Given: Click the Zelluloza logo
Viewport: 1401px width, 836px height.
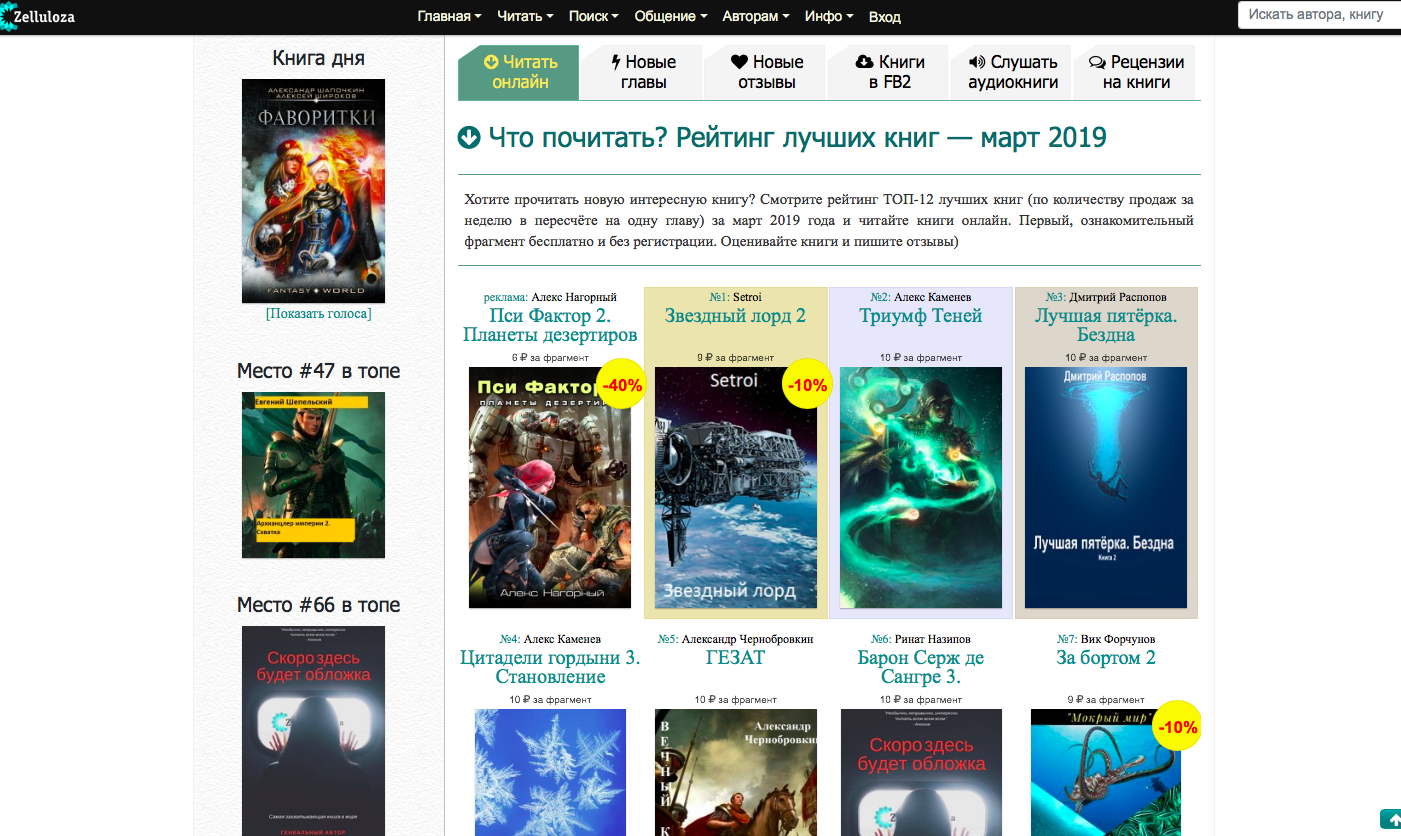Looking at the screenshot, I should (38, 16).
